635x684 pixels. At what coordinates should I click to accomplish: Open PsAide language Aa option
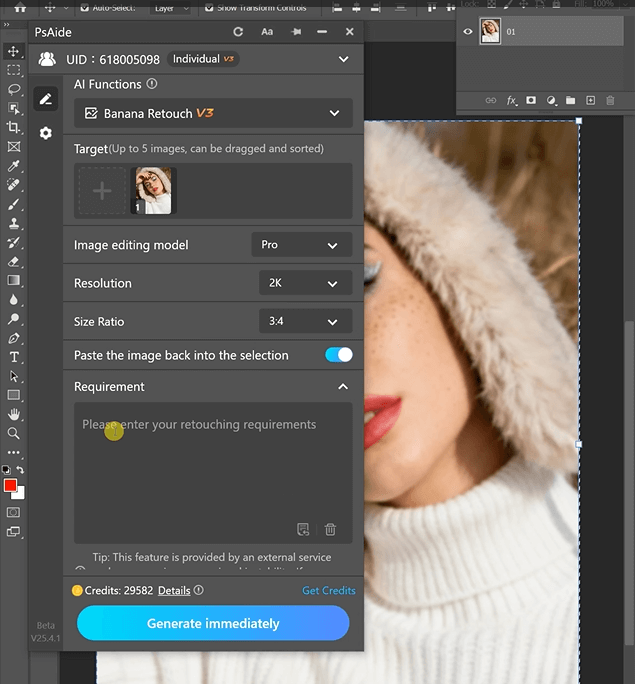click(267, 32)
